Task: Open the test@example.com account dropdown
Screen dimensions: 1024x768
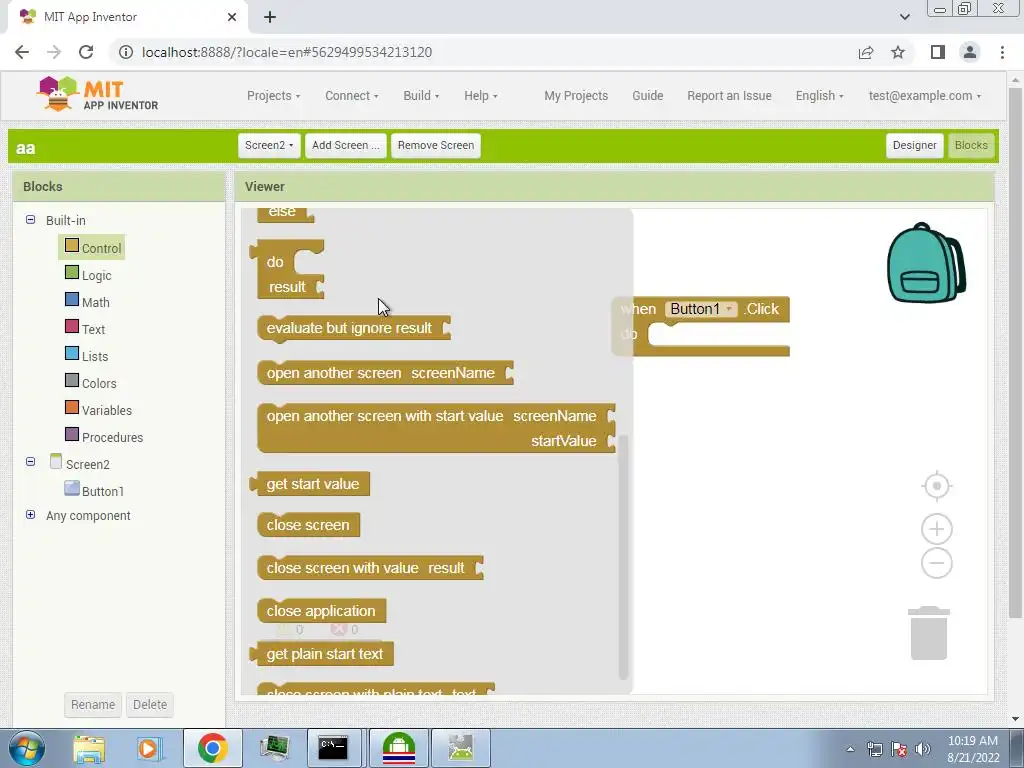Action: click(x=924, y=96)
